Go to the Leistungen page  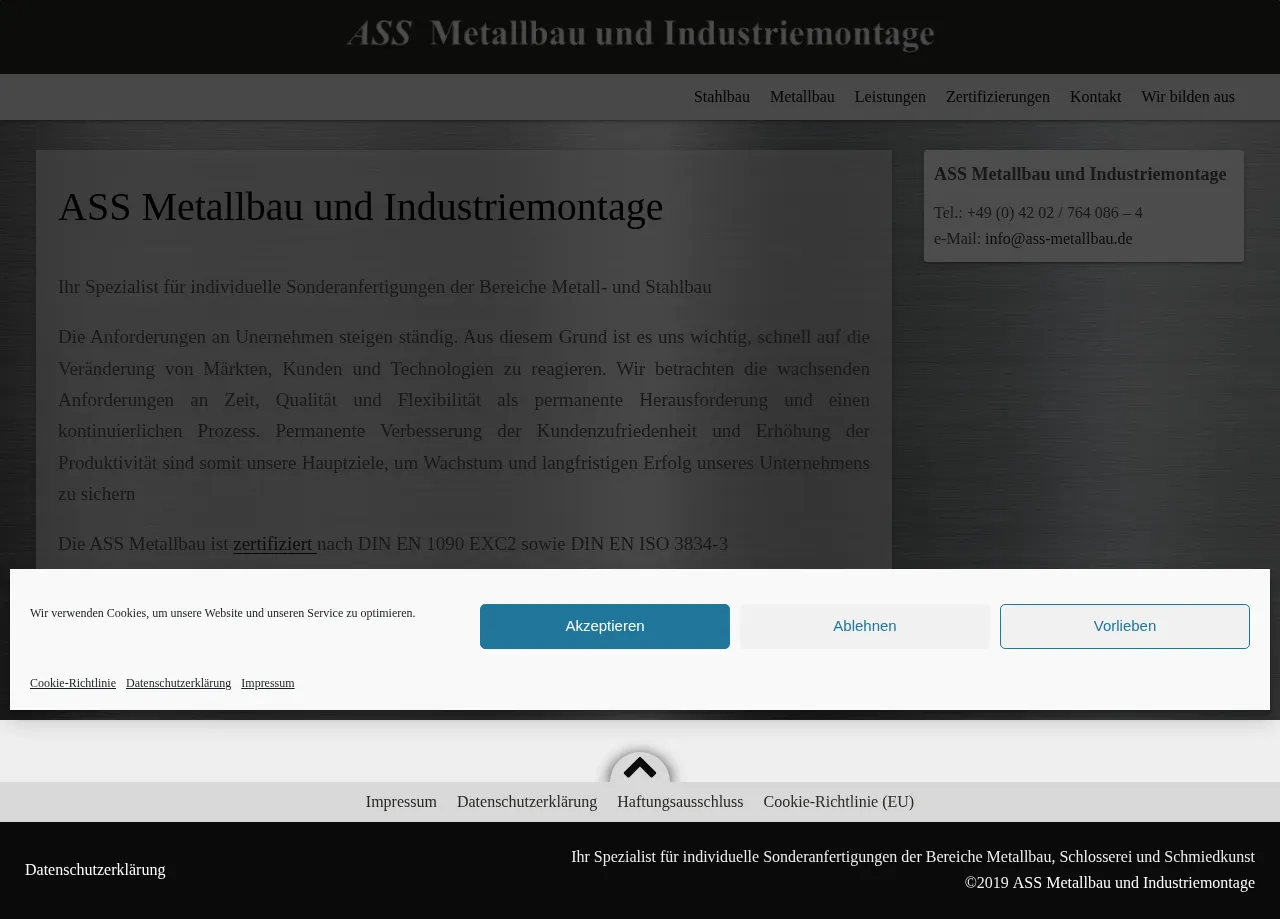coord(890,97)
